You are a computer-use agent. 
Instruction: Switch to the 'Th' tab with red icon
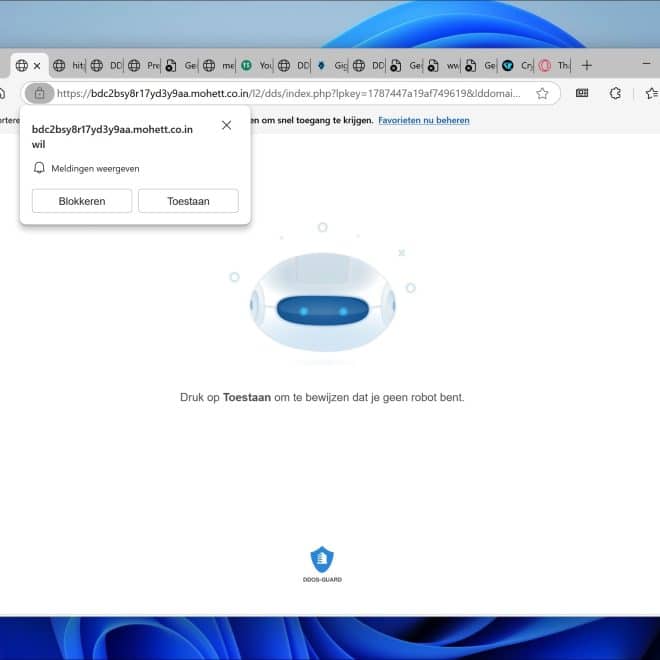(555, 65)
